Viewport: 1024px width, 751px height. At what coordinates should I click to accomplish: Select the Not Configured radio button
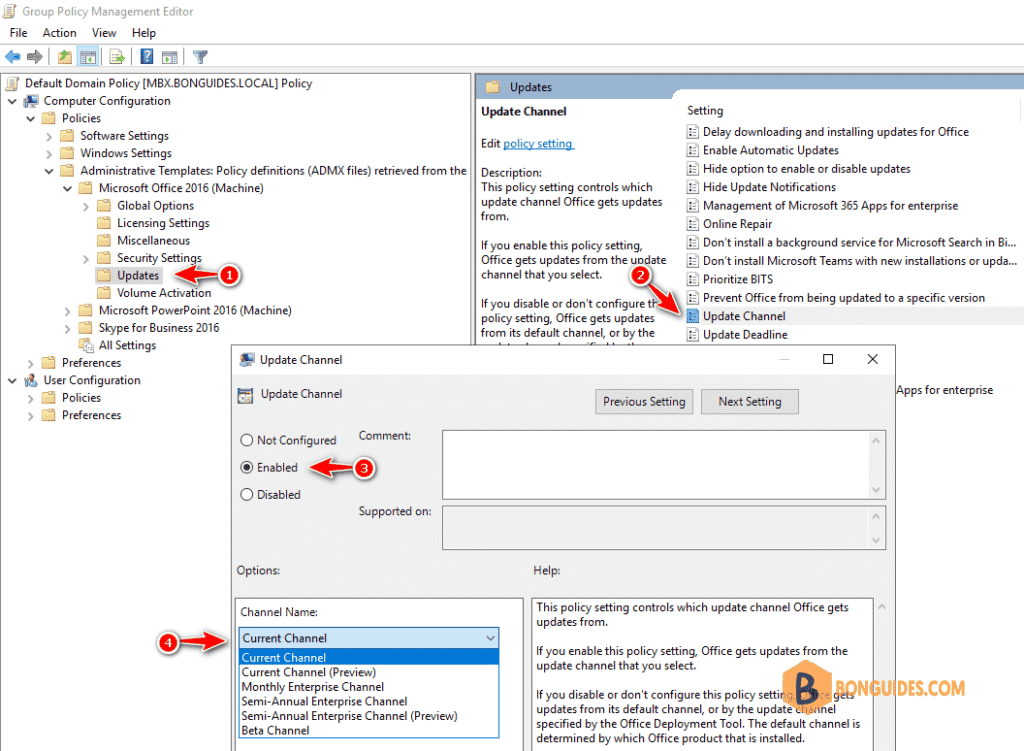247,440
